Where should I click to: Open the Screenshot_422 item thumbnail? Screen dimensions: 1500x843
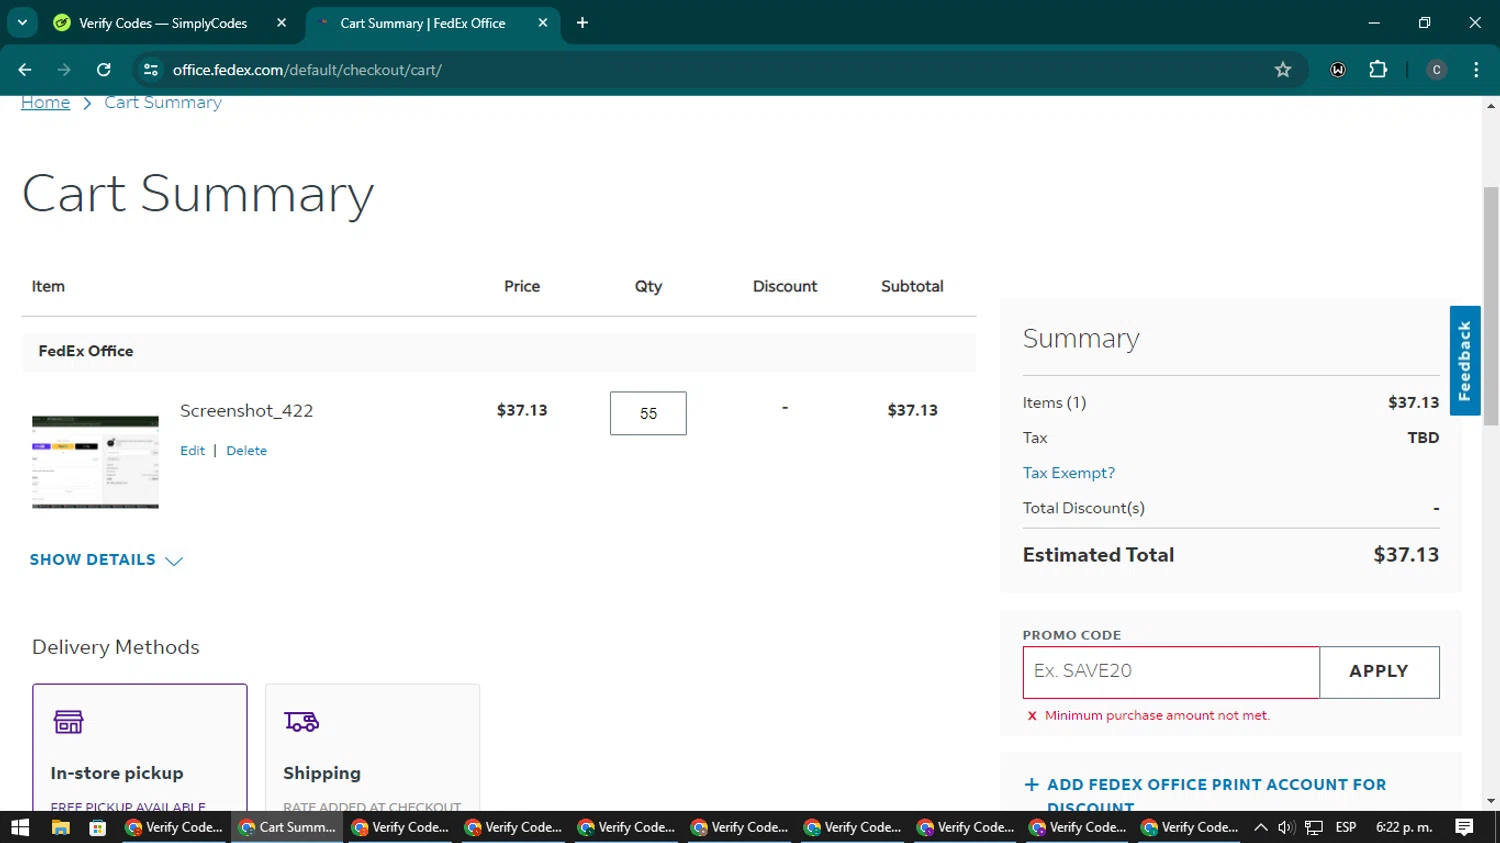(x=95, y=462)
